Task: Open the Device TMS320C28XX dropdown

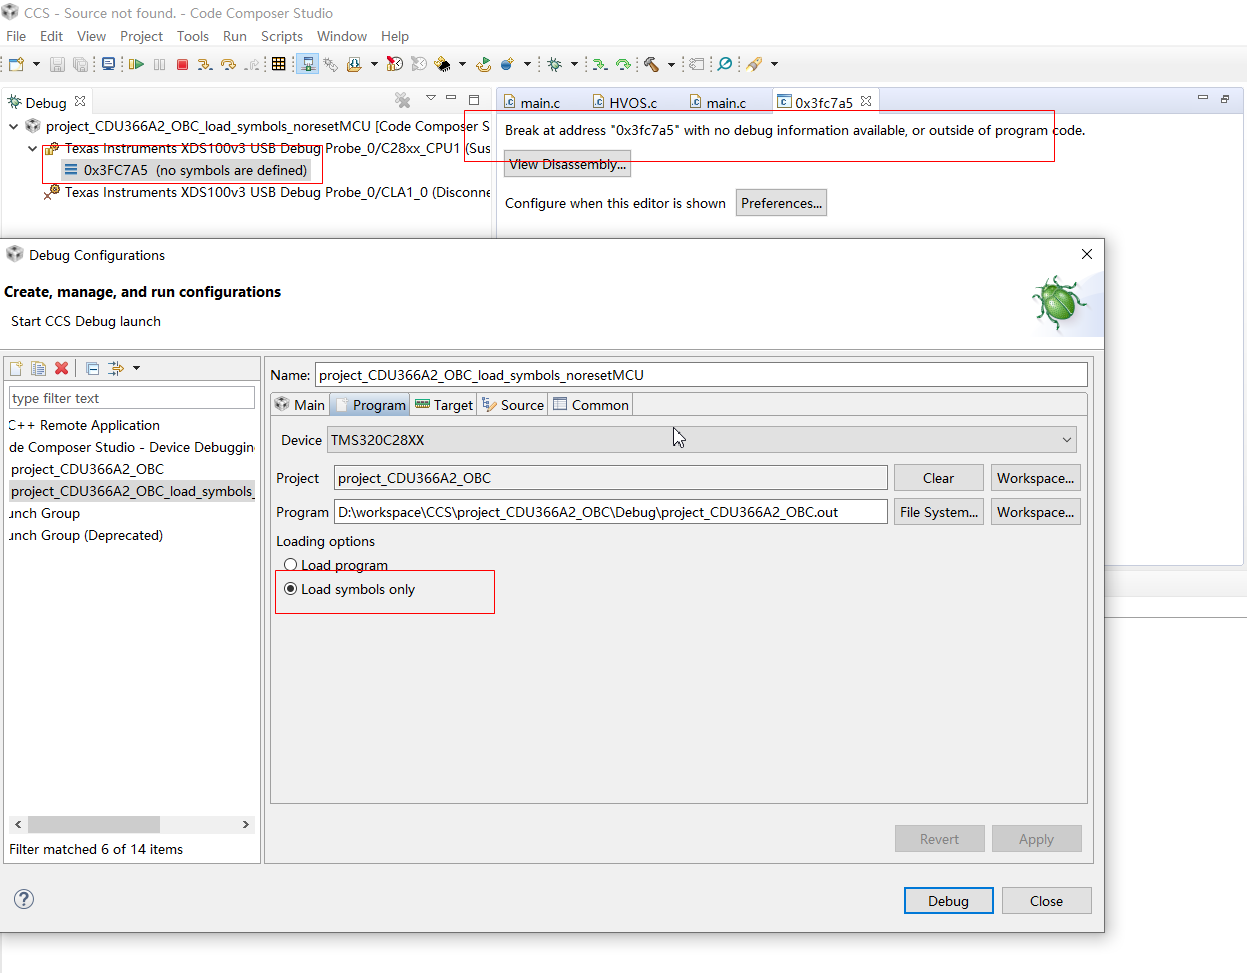Action: (x=703, y=440)
